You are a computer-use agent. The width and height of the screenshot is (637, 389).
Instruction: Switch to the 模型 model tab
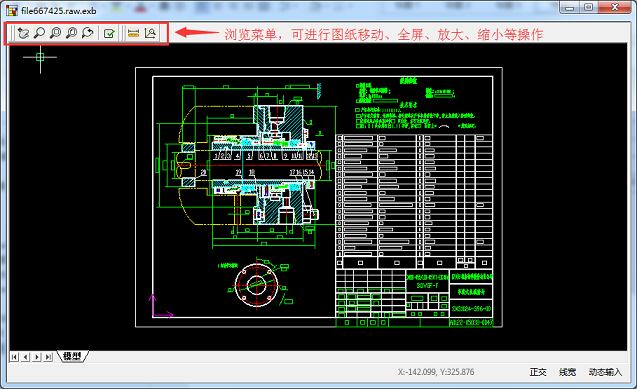point(72,356)
